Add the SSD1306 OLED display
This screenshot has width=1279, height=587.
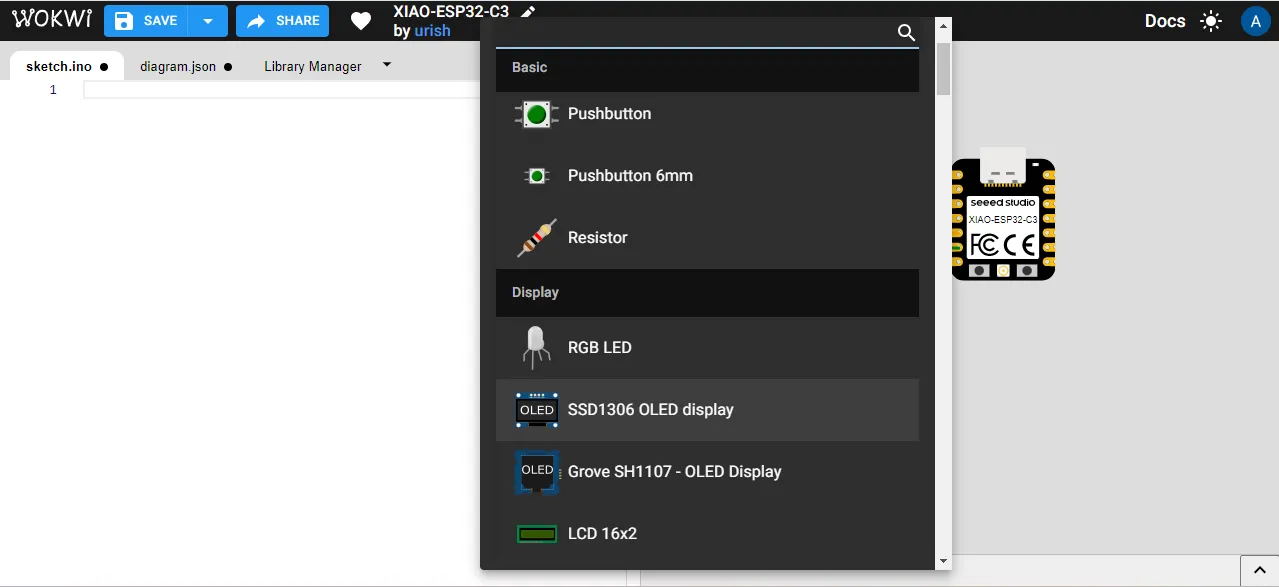tap(707, 410)
